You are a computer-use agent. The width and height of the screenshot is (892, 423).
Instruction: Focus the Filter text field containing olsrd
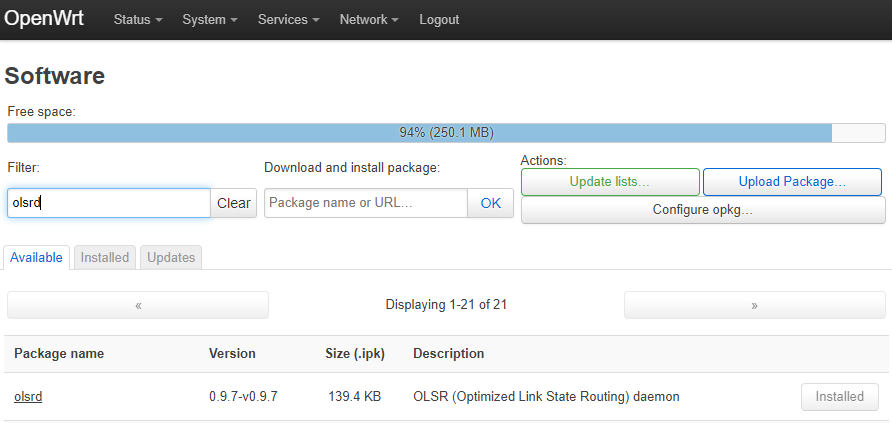[108, 203]
